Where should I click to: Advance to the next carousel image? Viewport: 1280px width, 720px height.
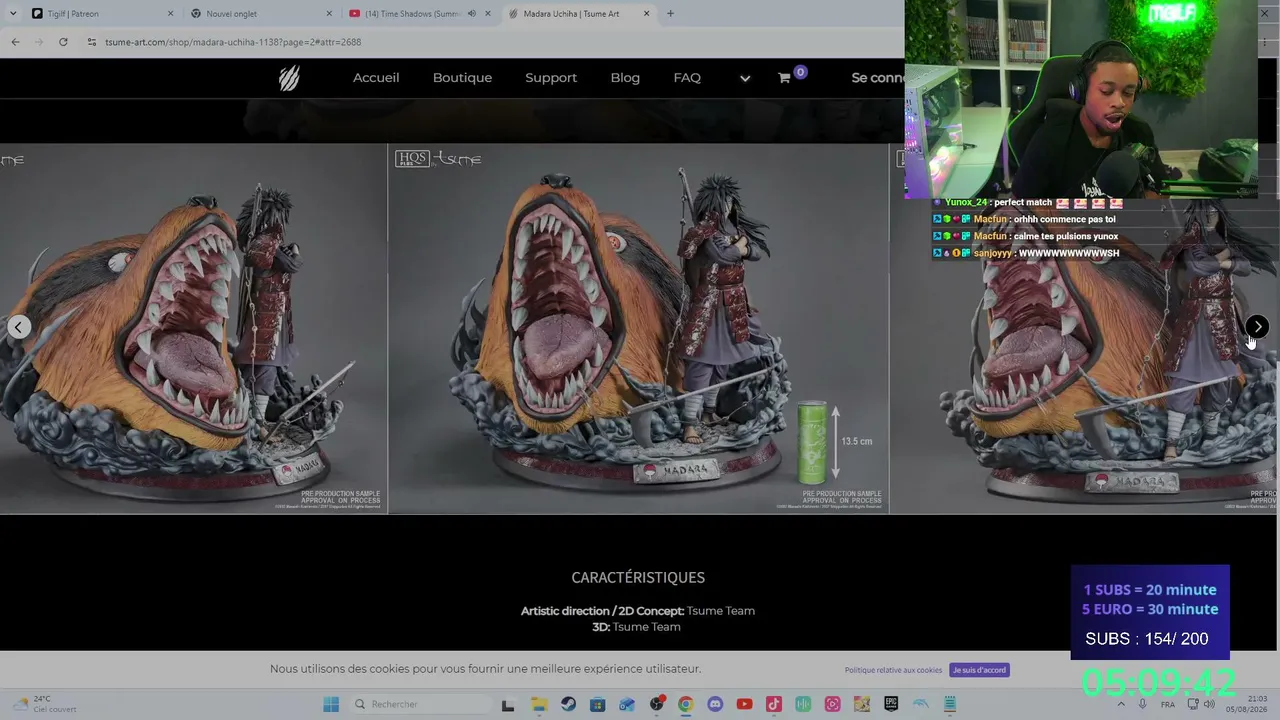point(1257,327)
